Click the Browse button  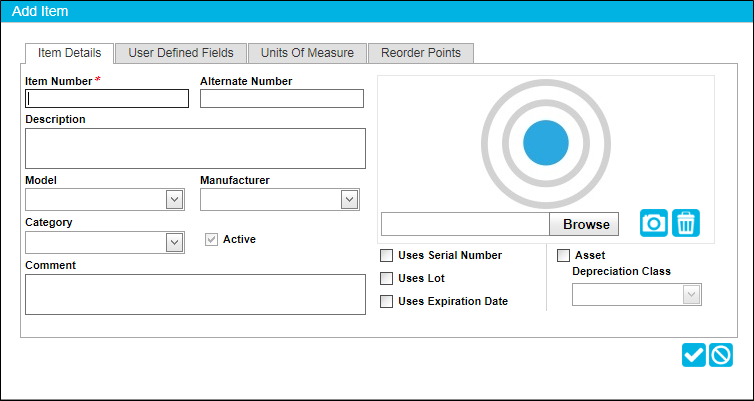584,224
